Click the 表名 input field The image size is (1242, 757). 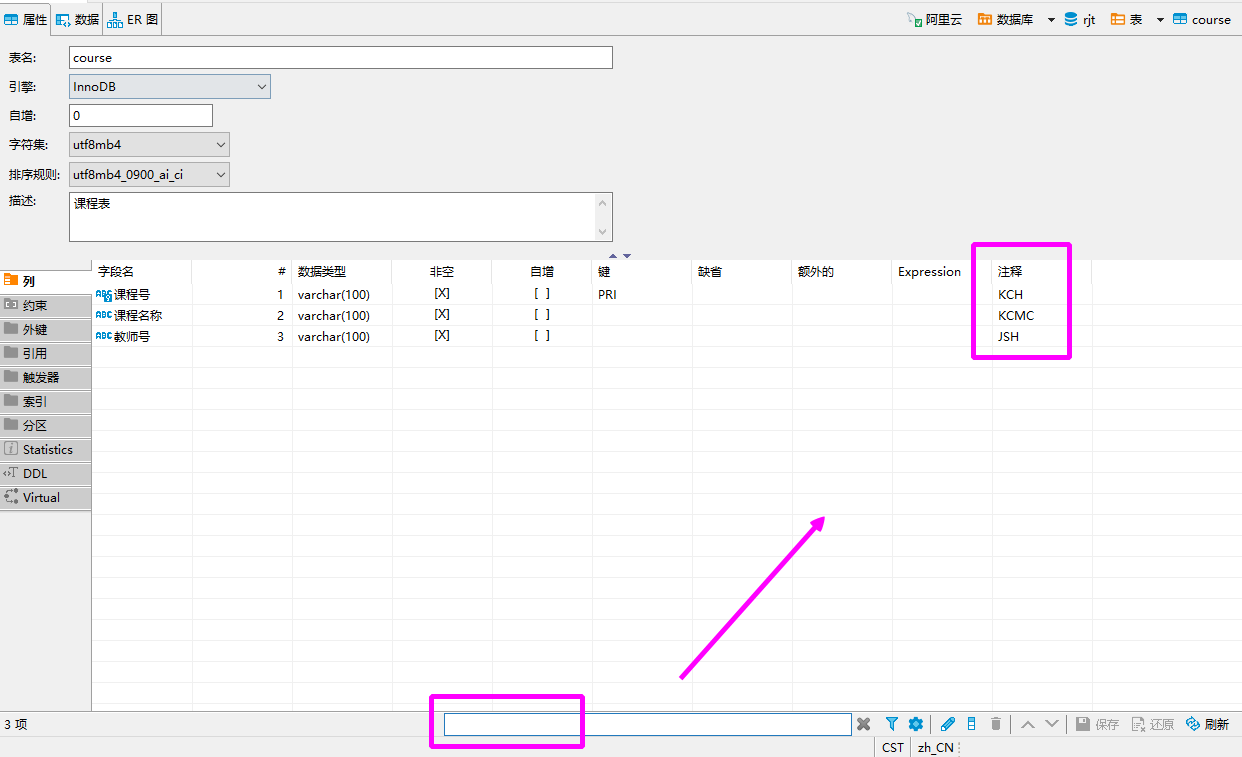coord(341,58)
